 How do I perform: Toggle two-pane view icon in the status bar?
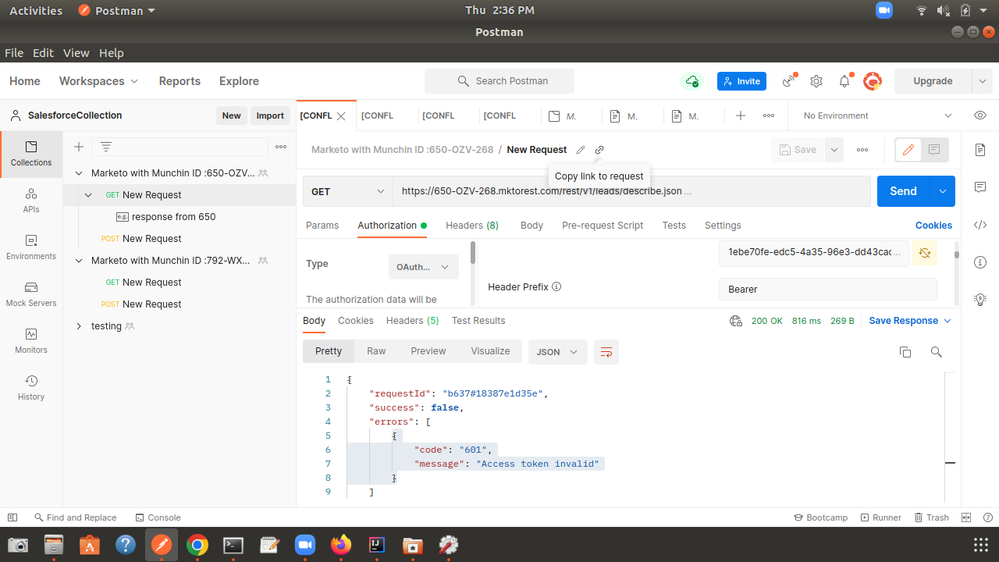pos(966,517)
